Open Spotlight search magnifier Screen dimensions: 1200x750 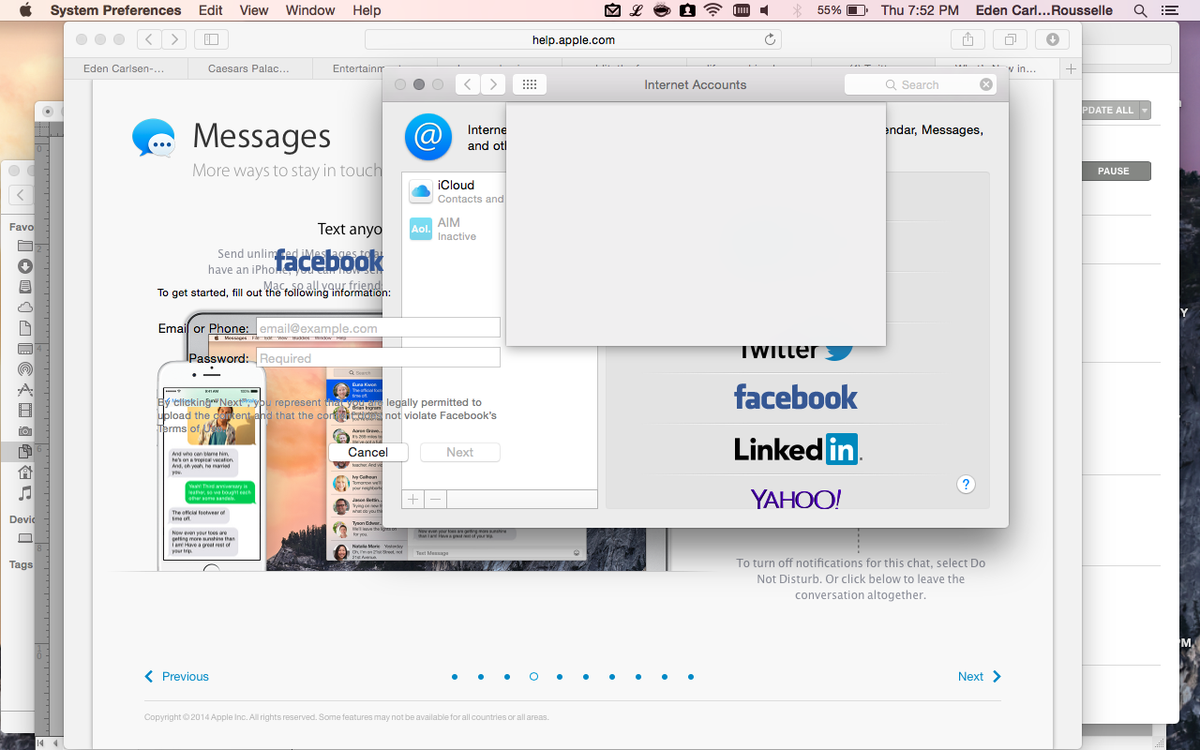(x=1141, y=10)
